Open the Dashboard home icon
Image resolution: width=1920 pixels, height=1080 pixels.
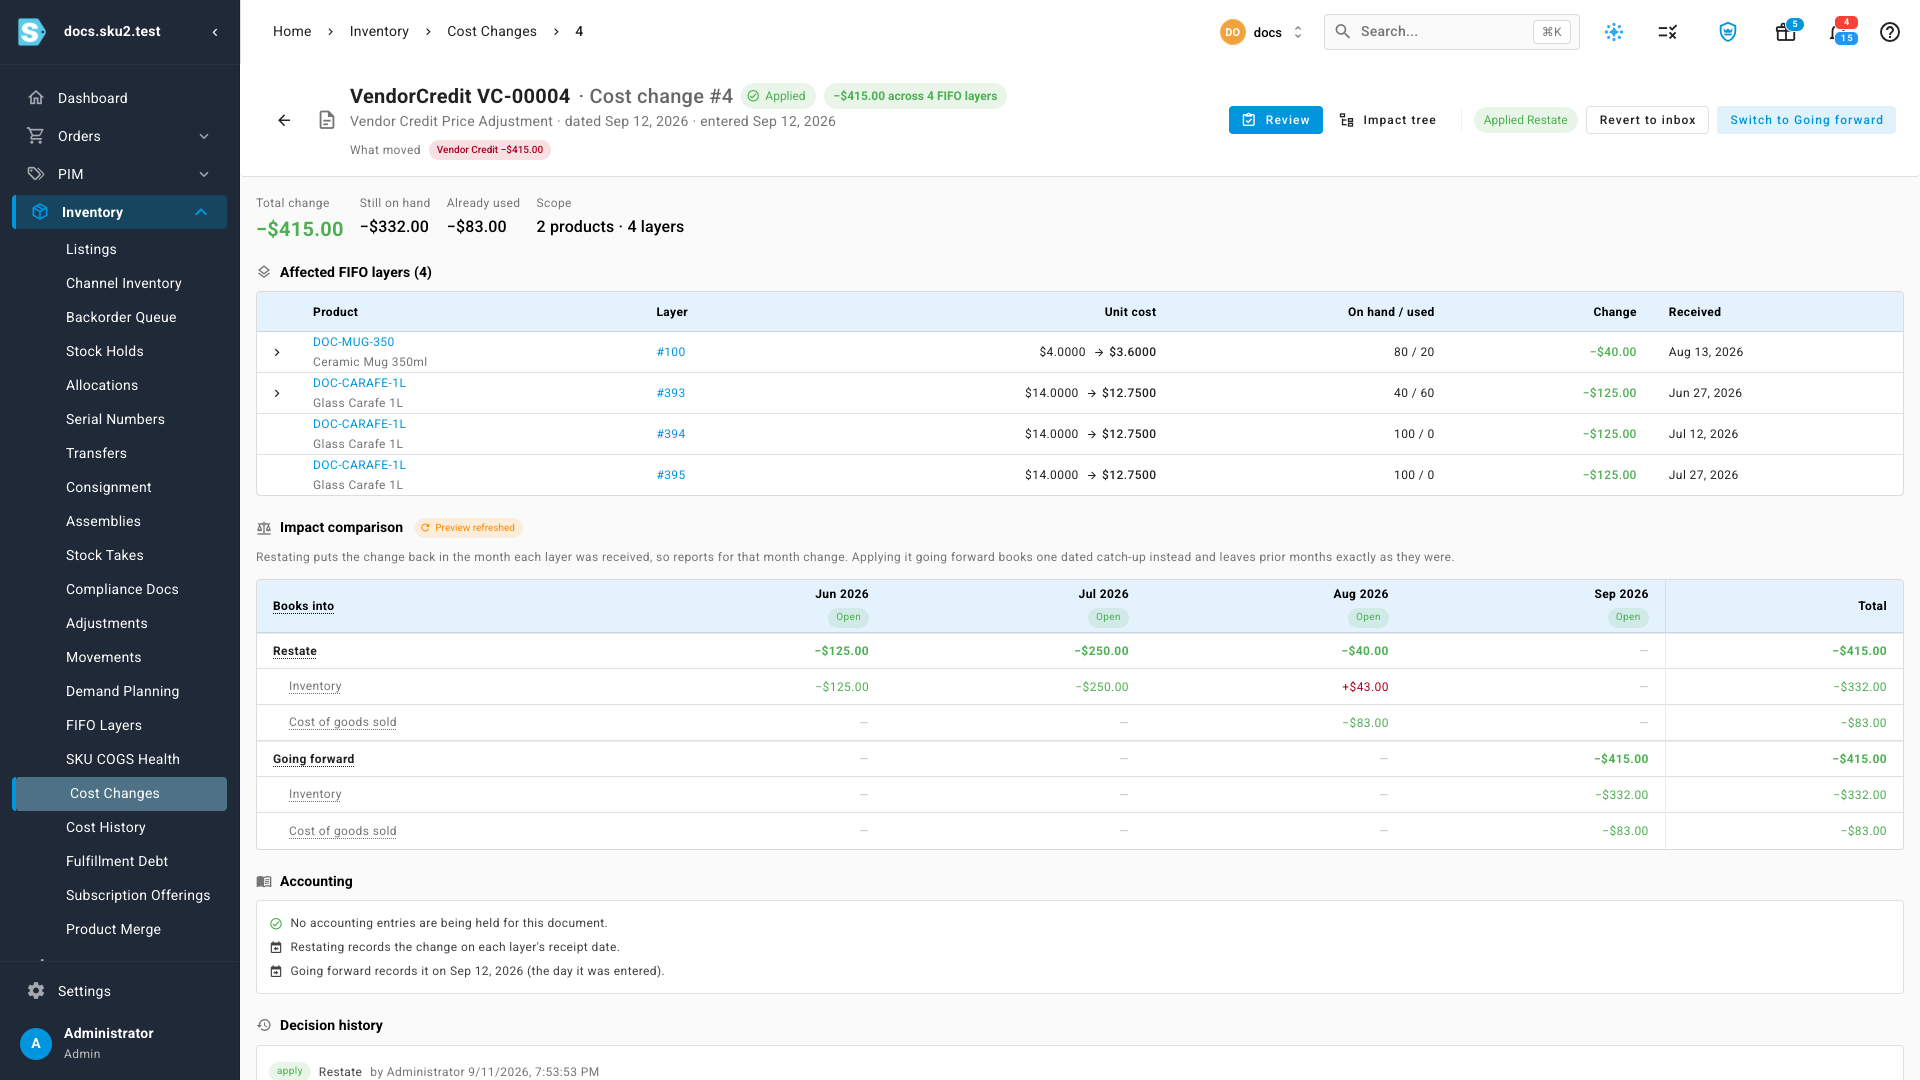click(36, 98)
